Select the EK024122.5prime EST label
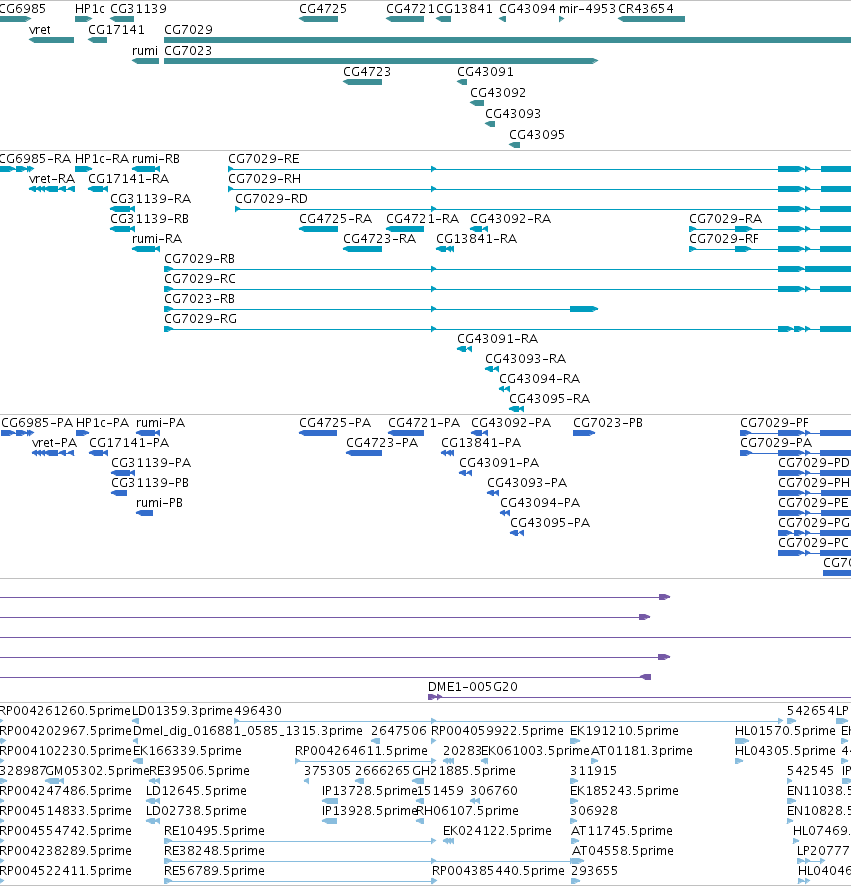The width and height of the screenshot is (851, 886). (497, 831)
